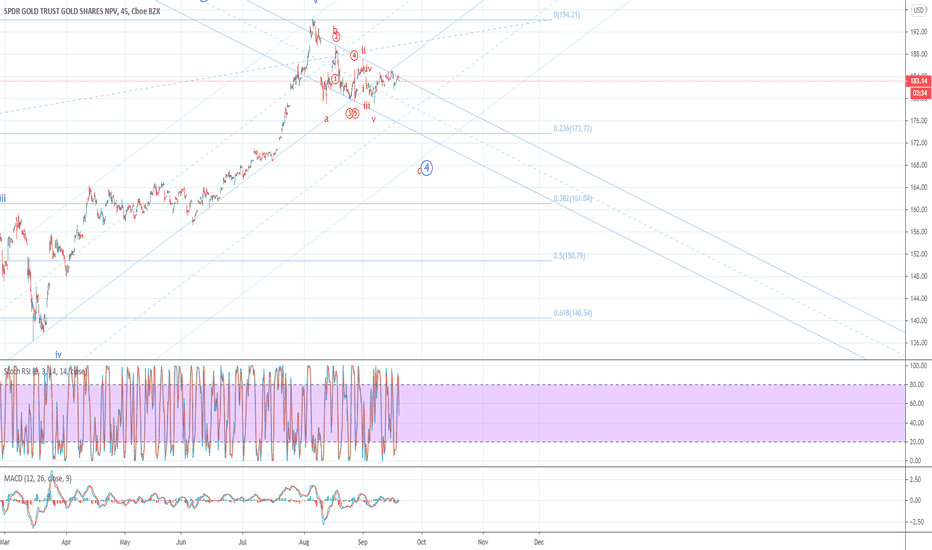Click the 140.00 price axis label

918,320
